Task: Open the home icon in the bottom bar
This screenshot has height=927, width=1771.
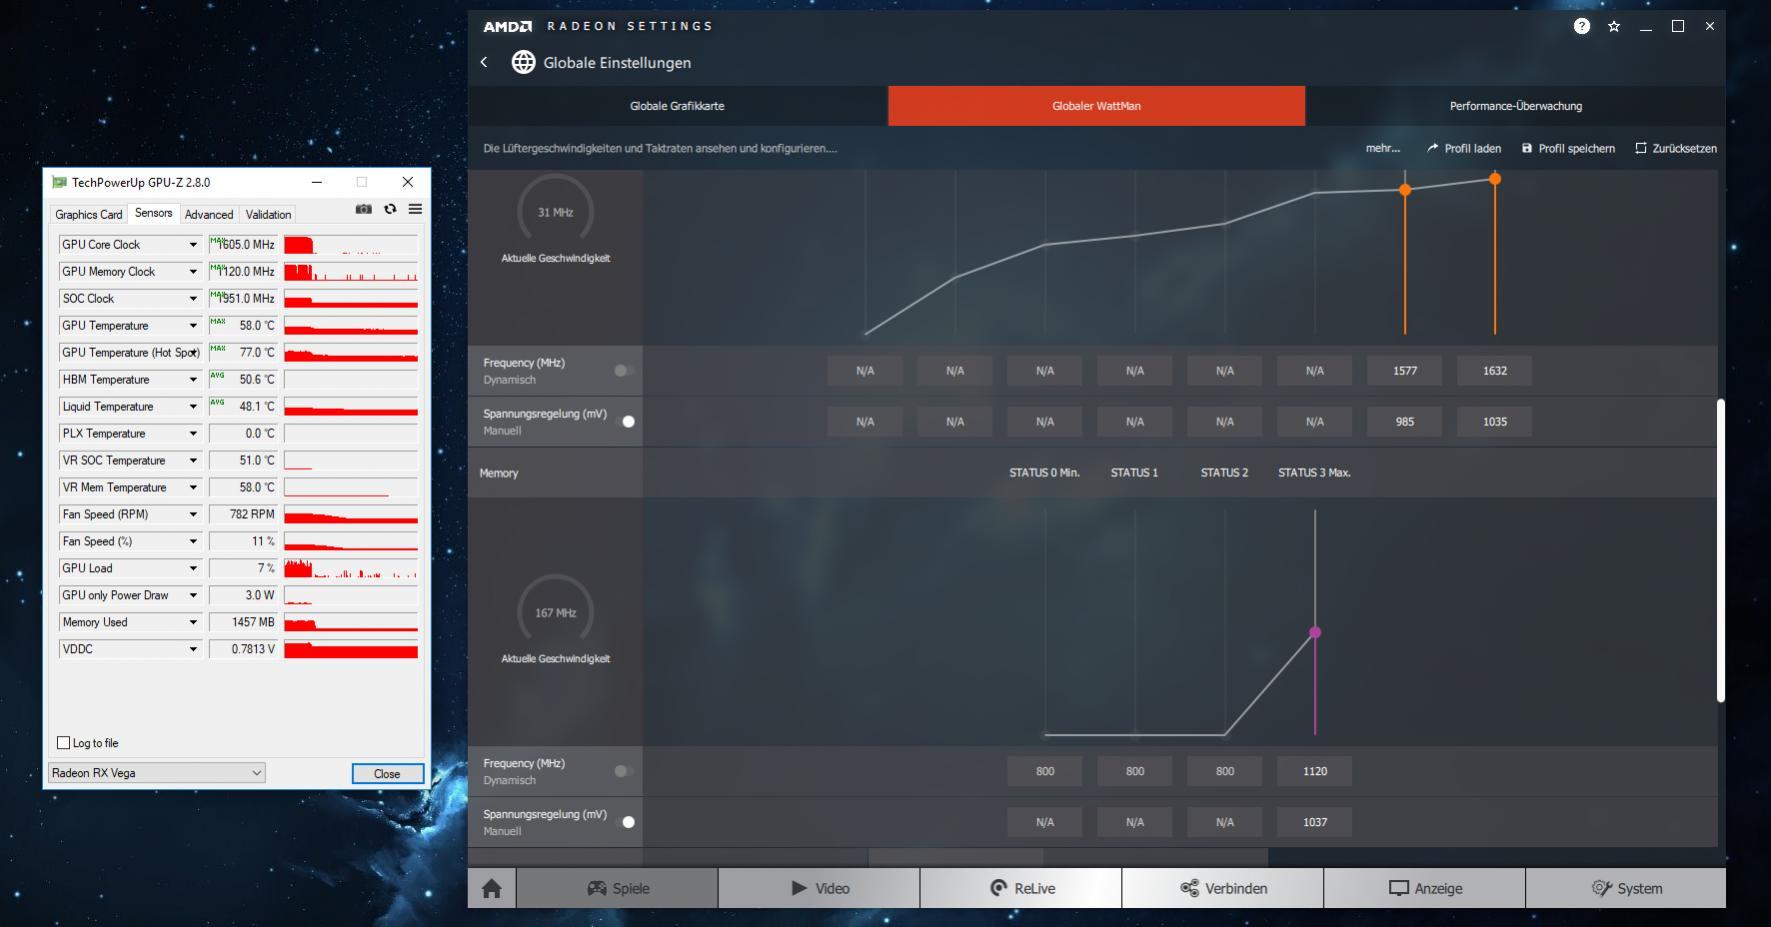Action: coord(491,888)
